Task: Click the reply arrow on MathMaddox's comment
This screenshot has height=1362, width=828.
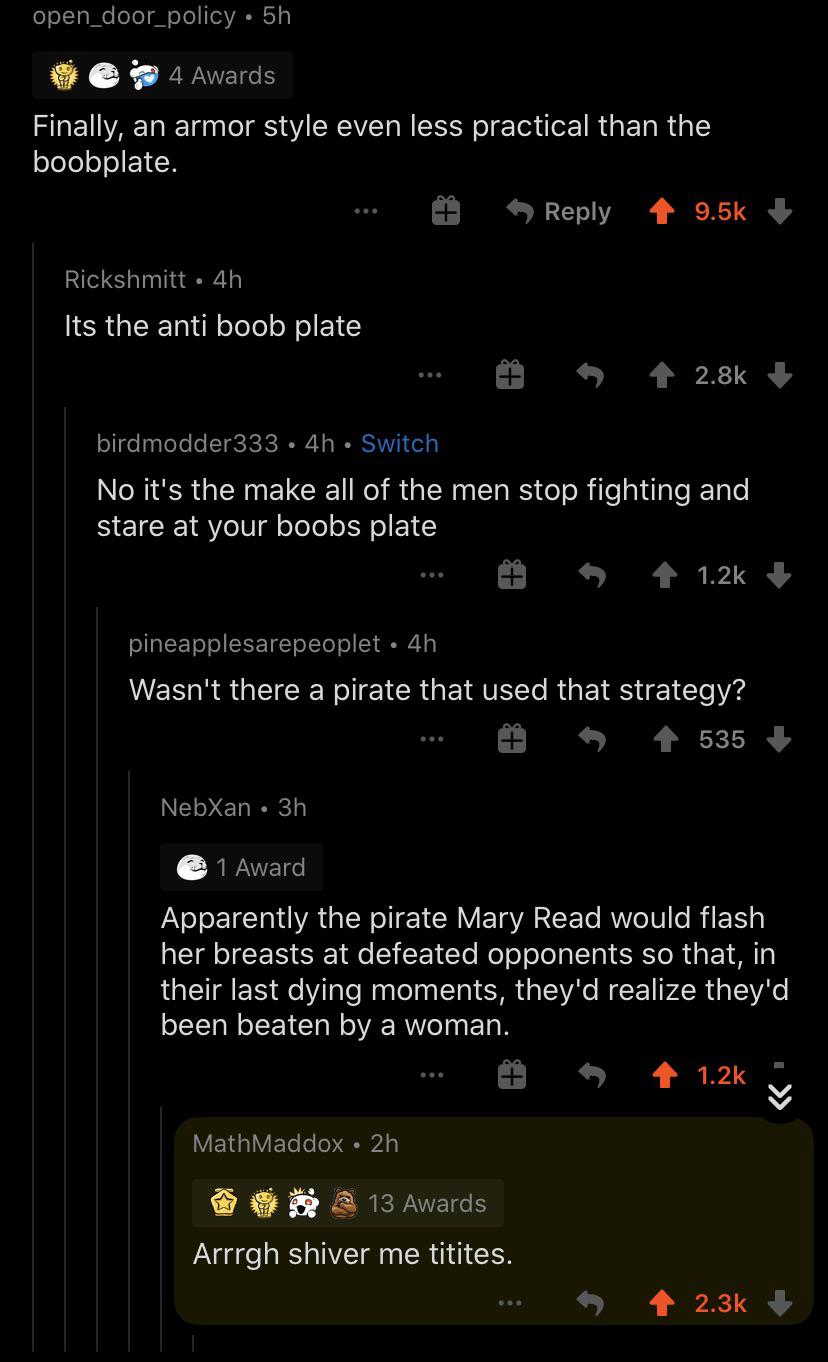Action: pyautogui.click(x=589, y=1302)
